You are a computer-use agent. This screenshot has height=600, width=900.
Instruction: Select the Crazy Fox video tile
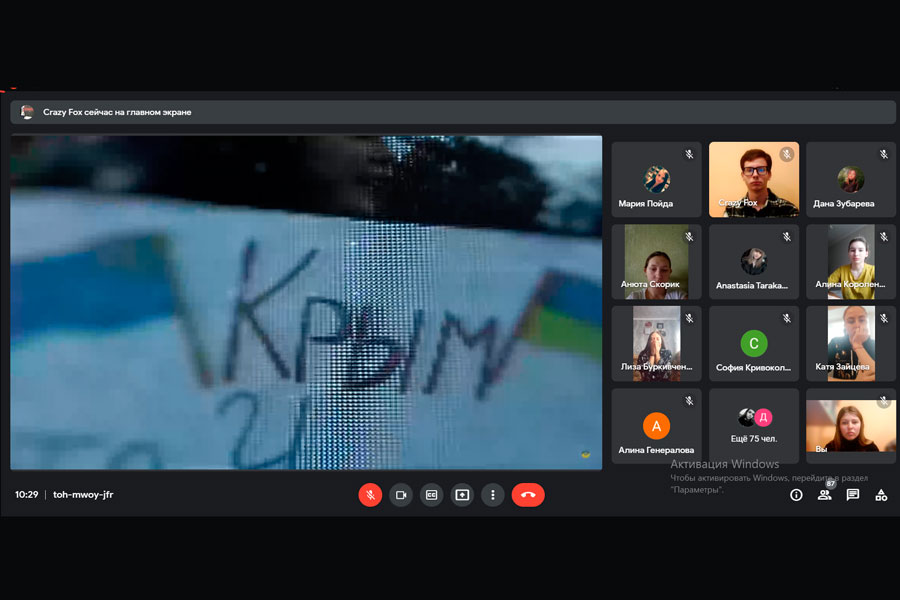coord(754,180)
